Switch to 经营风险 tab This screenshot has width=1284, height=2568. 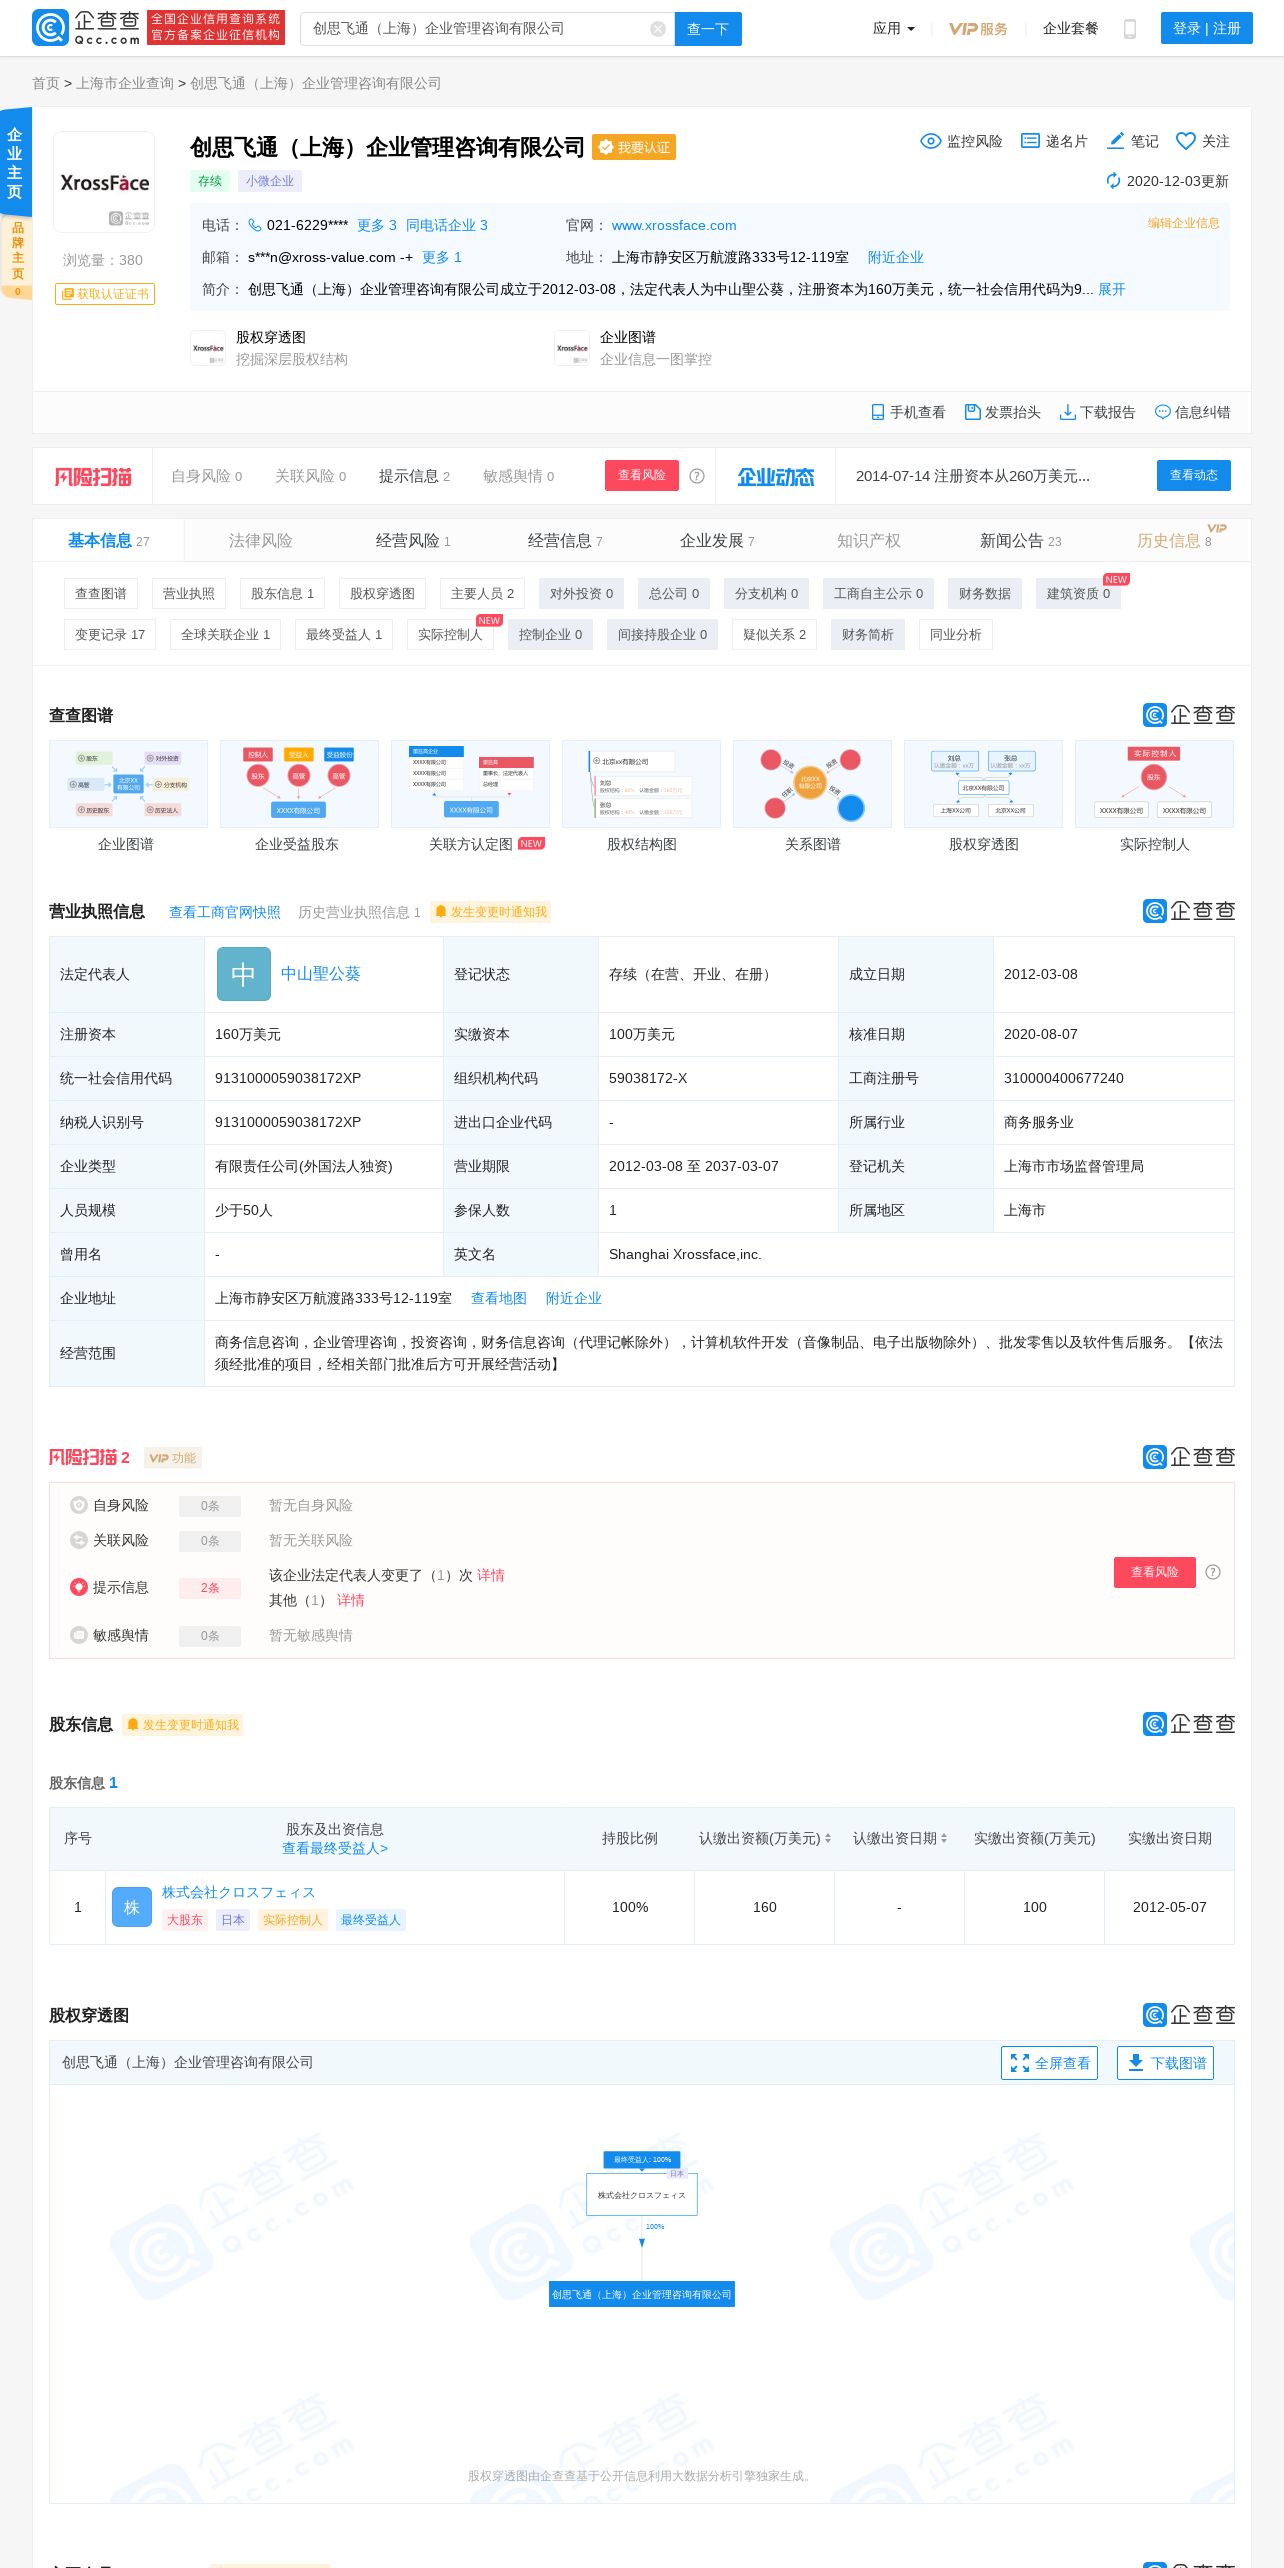(x=413, y=541)
